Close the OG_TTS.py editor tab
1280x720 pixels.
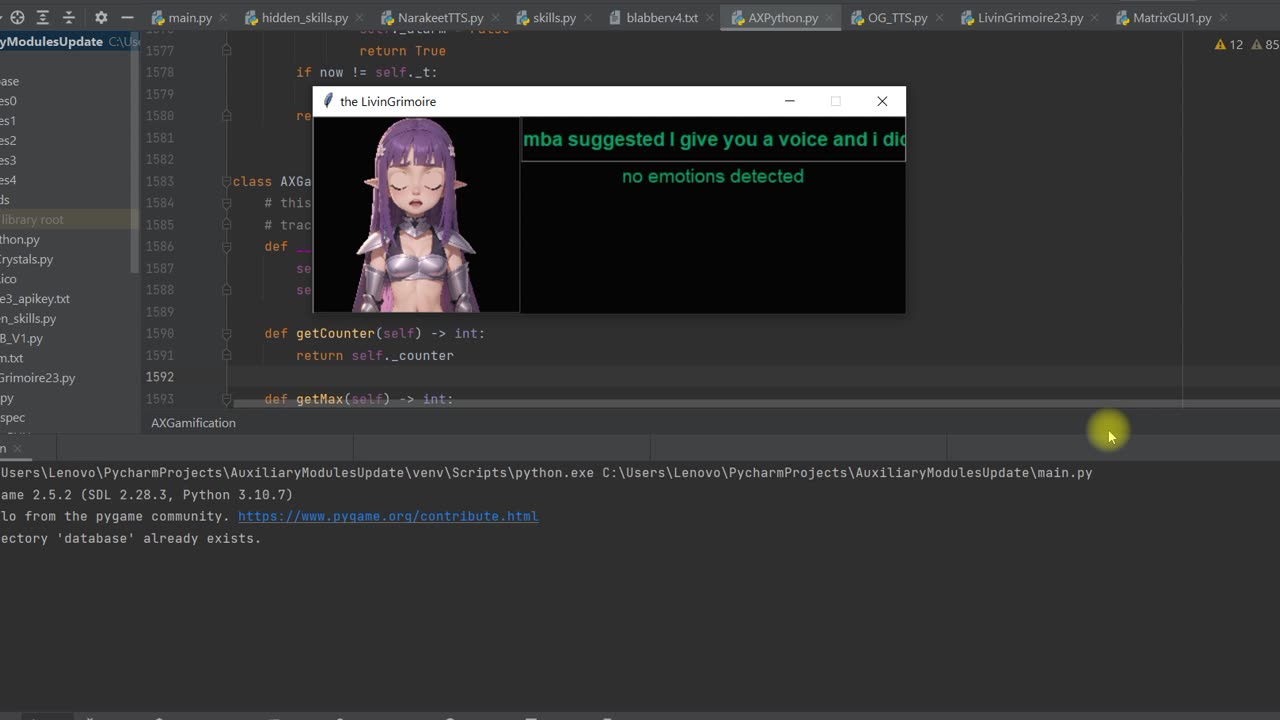(x=941, y=18)
